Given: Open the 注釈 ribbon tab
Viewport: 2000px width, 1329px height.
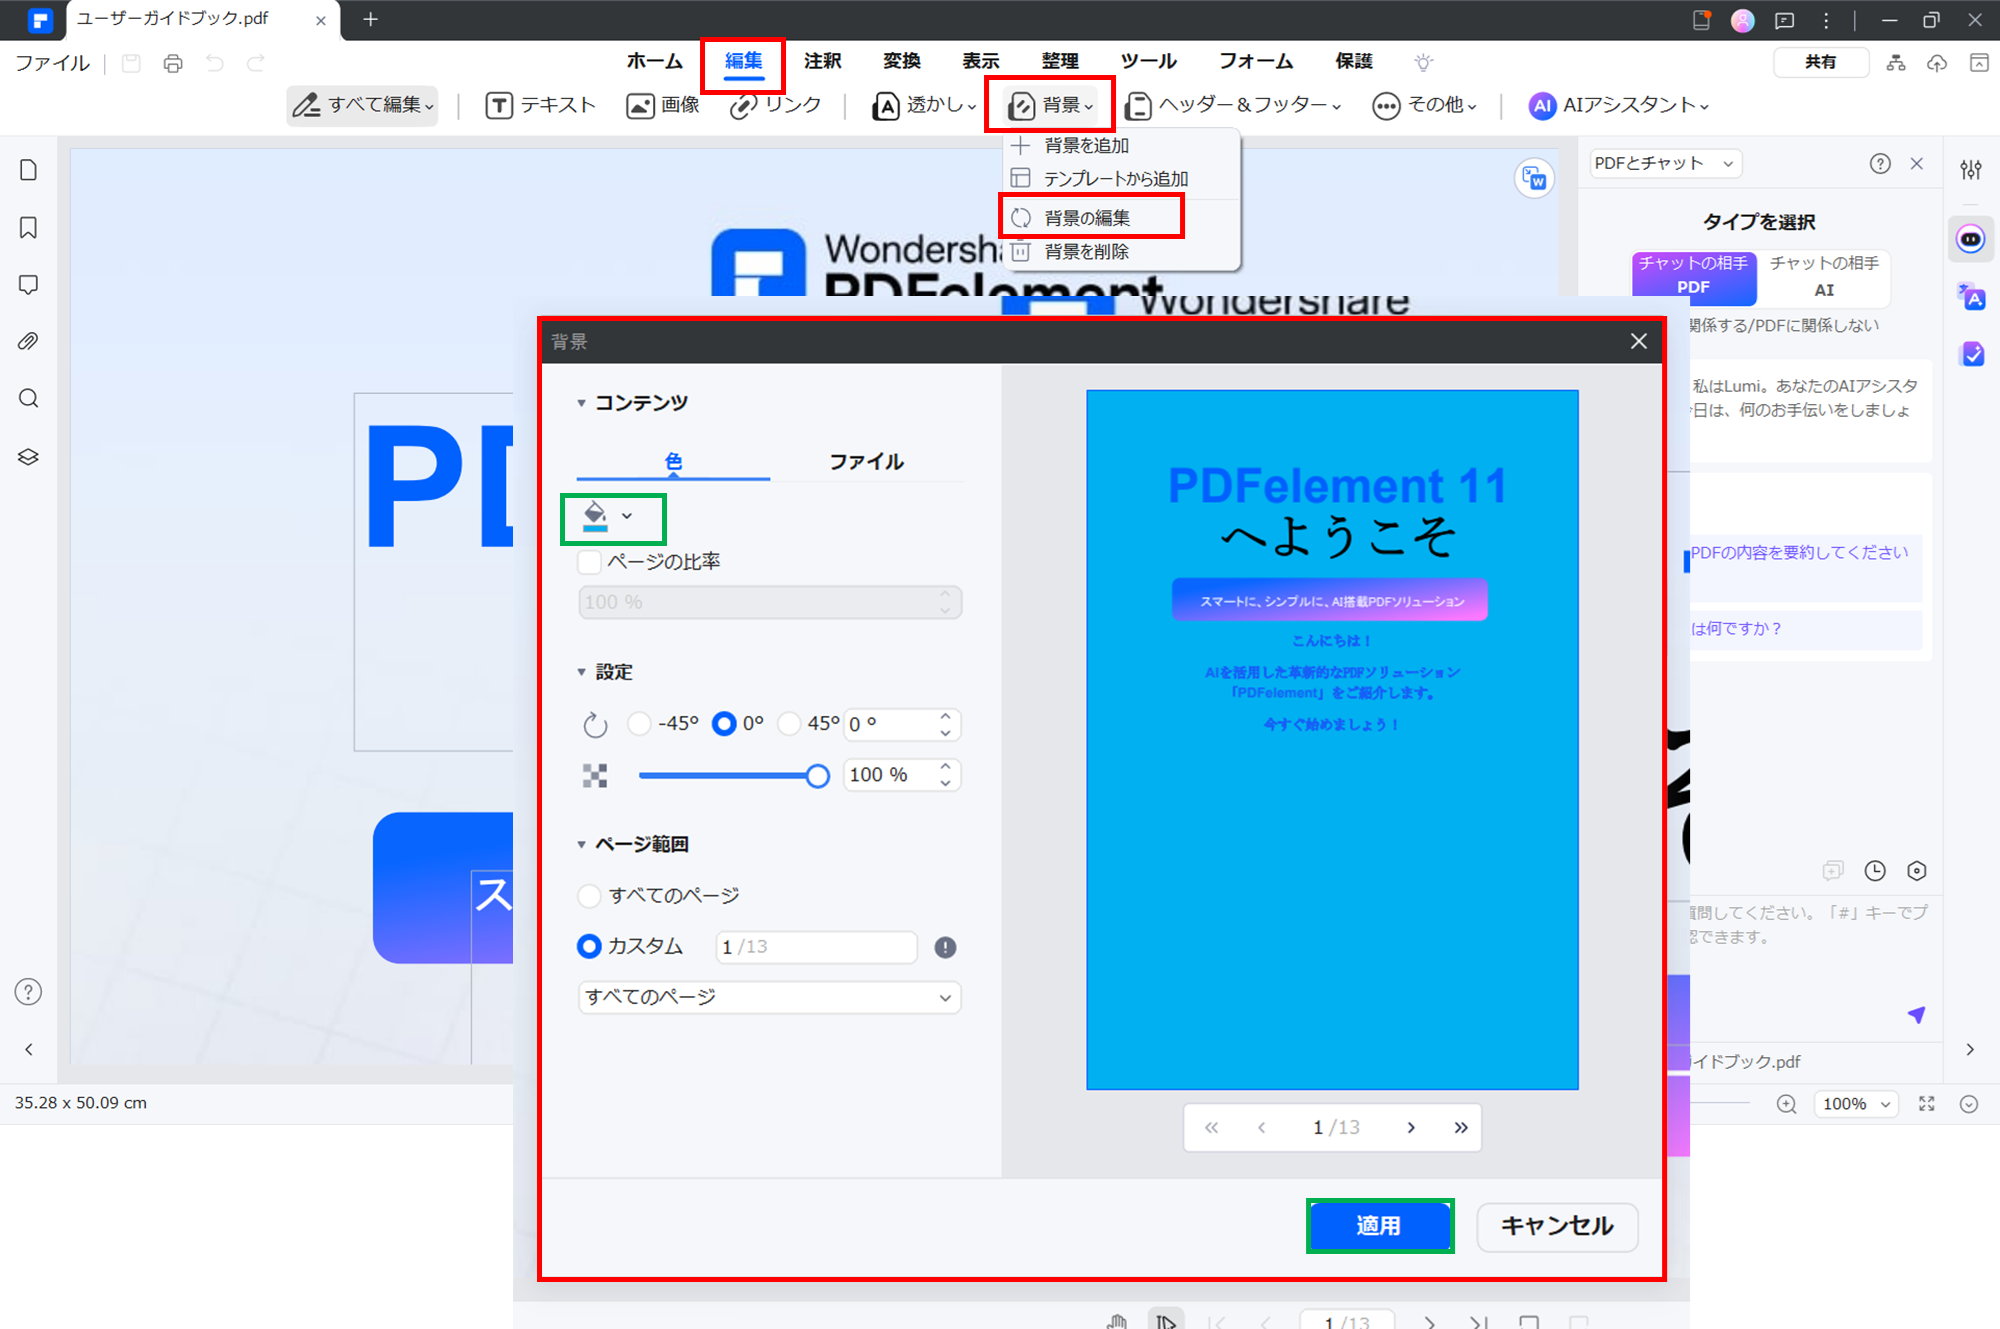Looking at the screenshot, I should (823, 61).
